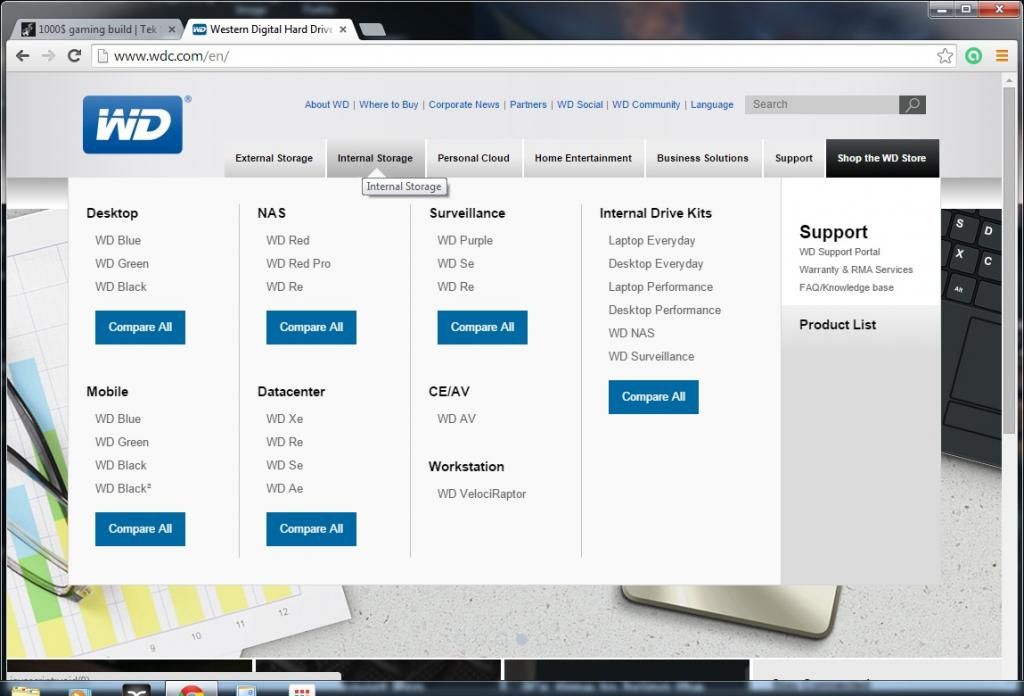Open a new browser tab
This screenshot has width=1024, height=696.
point(372,29)
